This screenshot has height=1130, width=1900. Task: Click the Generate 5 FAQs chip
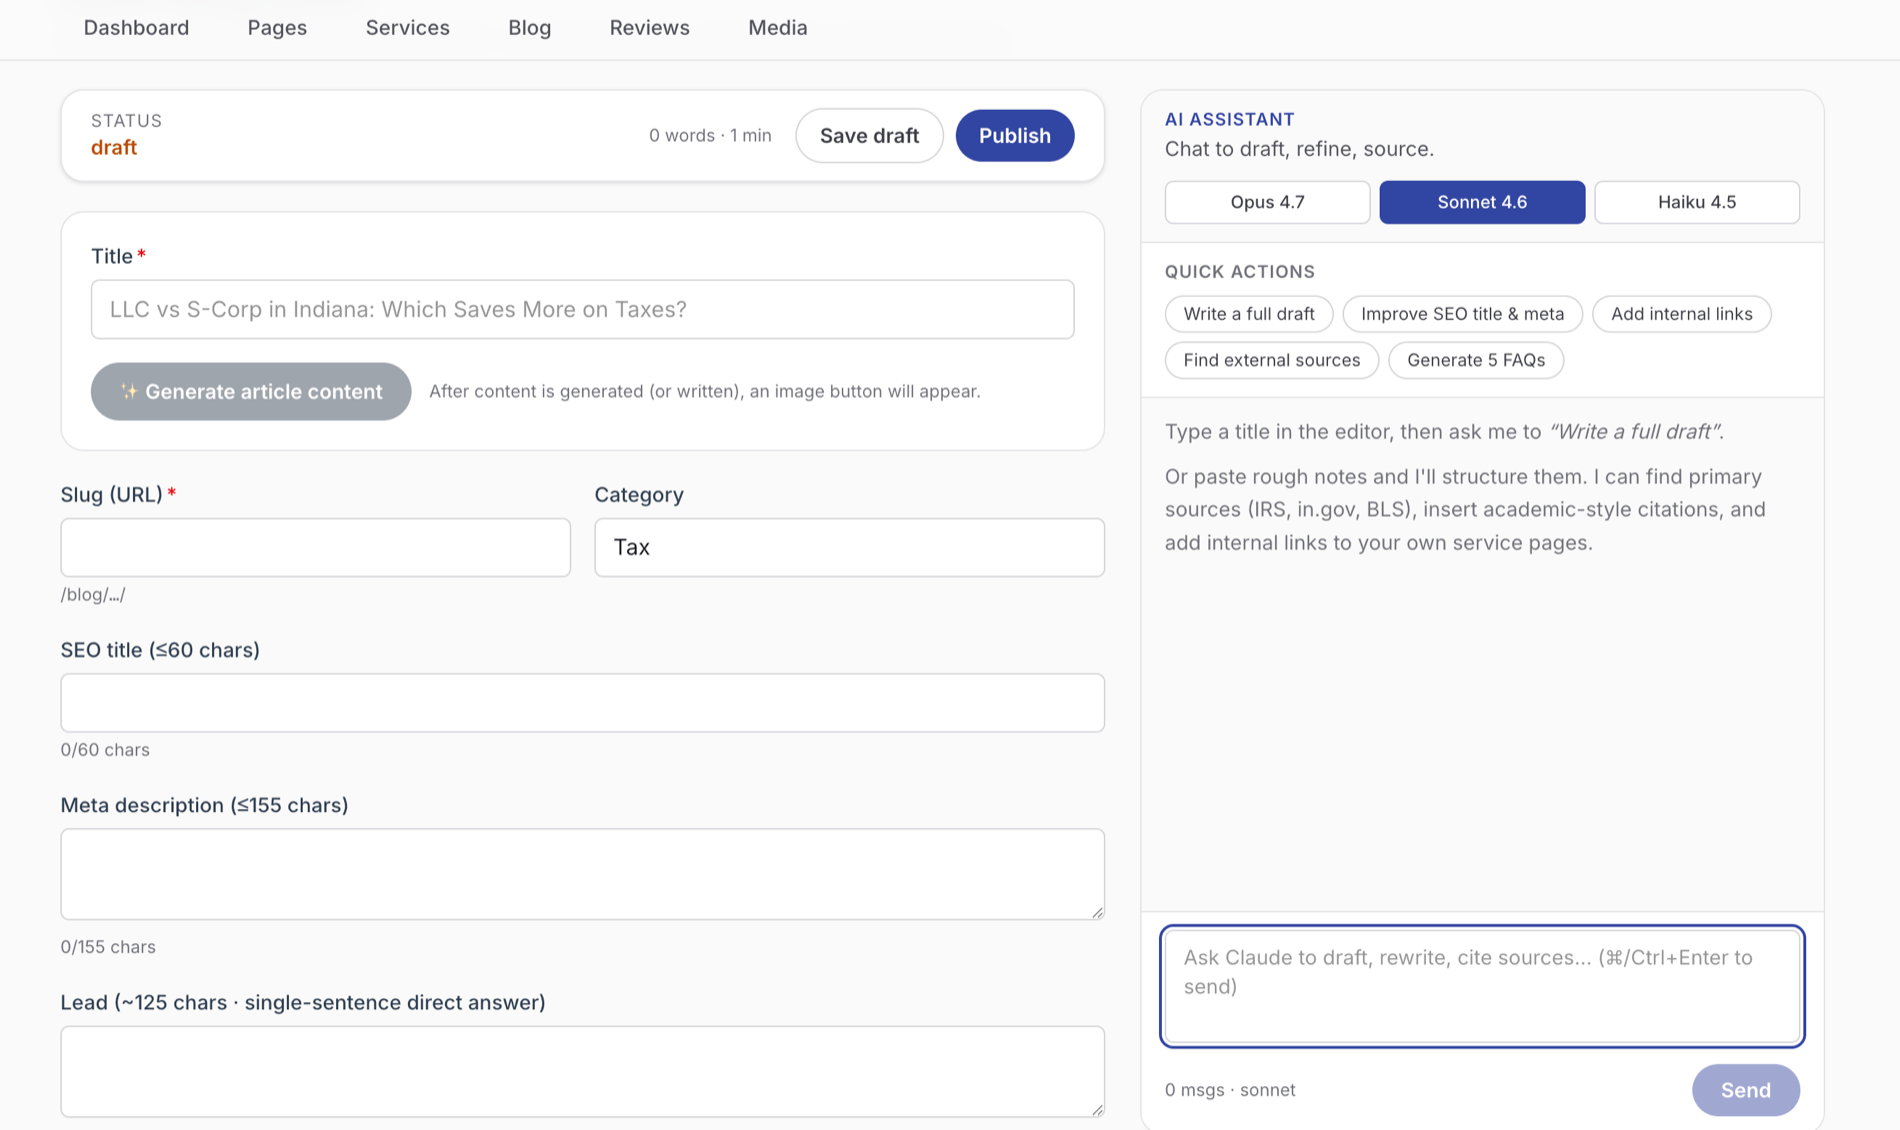tap(1475, 360)
